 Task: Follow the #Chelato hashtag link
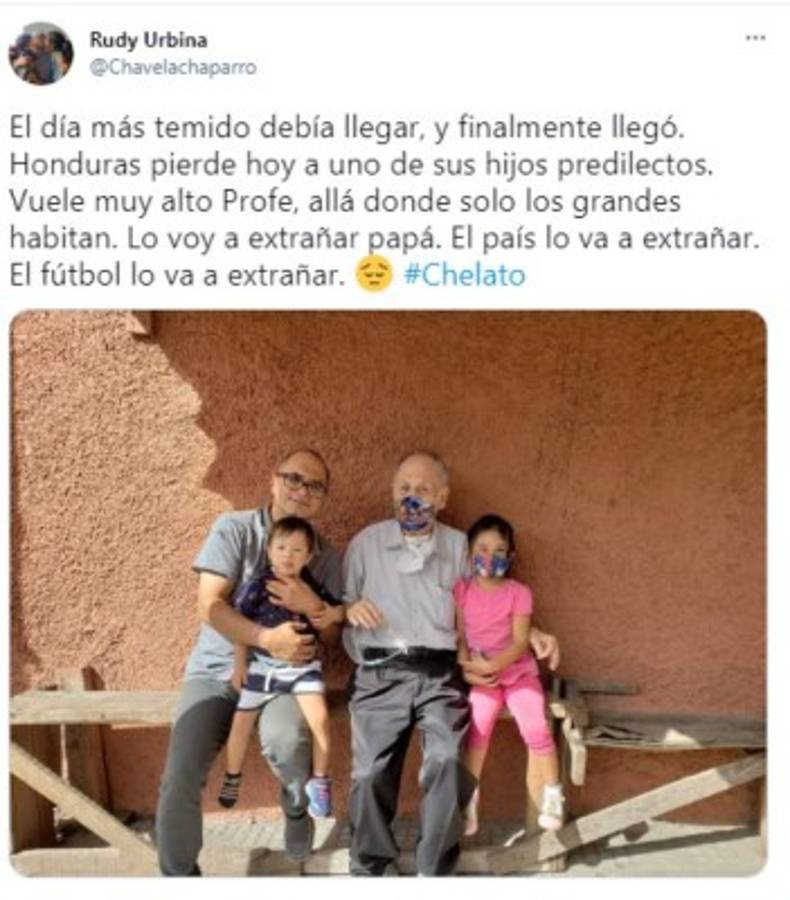[x=464, y=275]
